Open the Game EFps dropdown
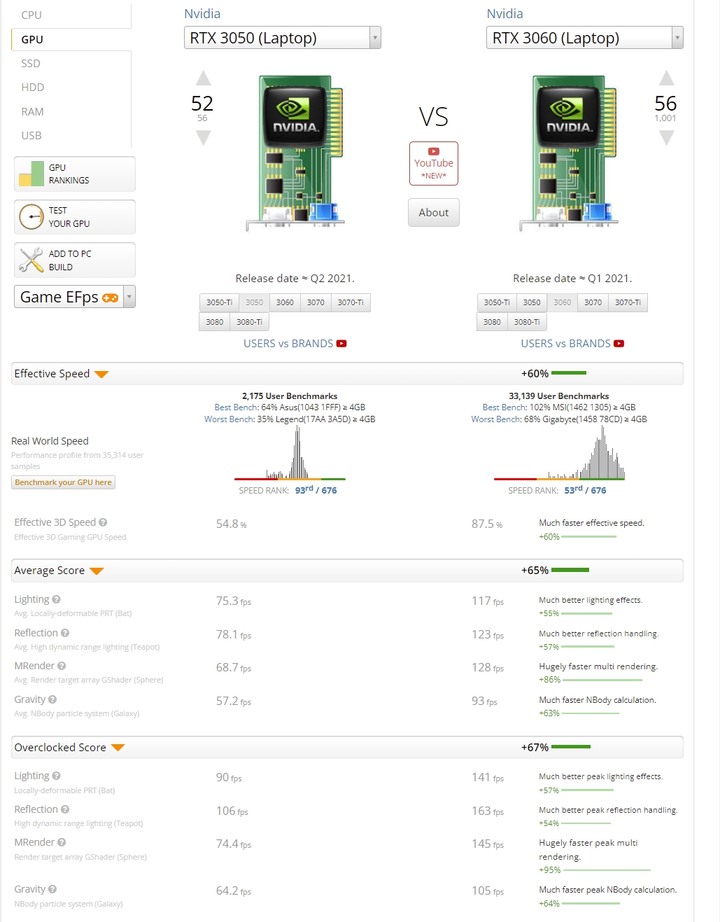Screen dimensions: 720x922 tap(75, 297)
